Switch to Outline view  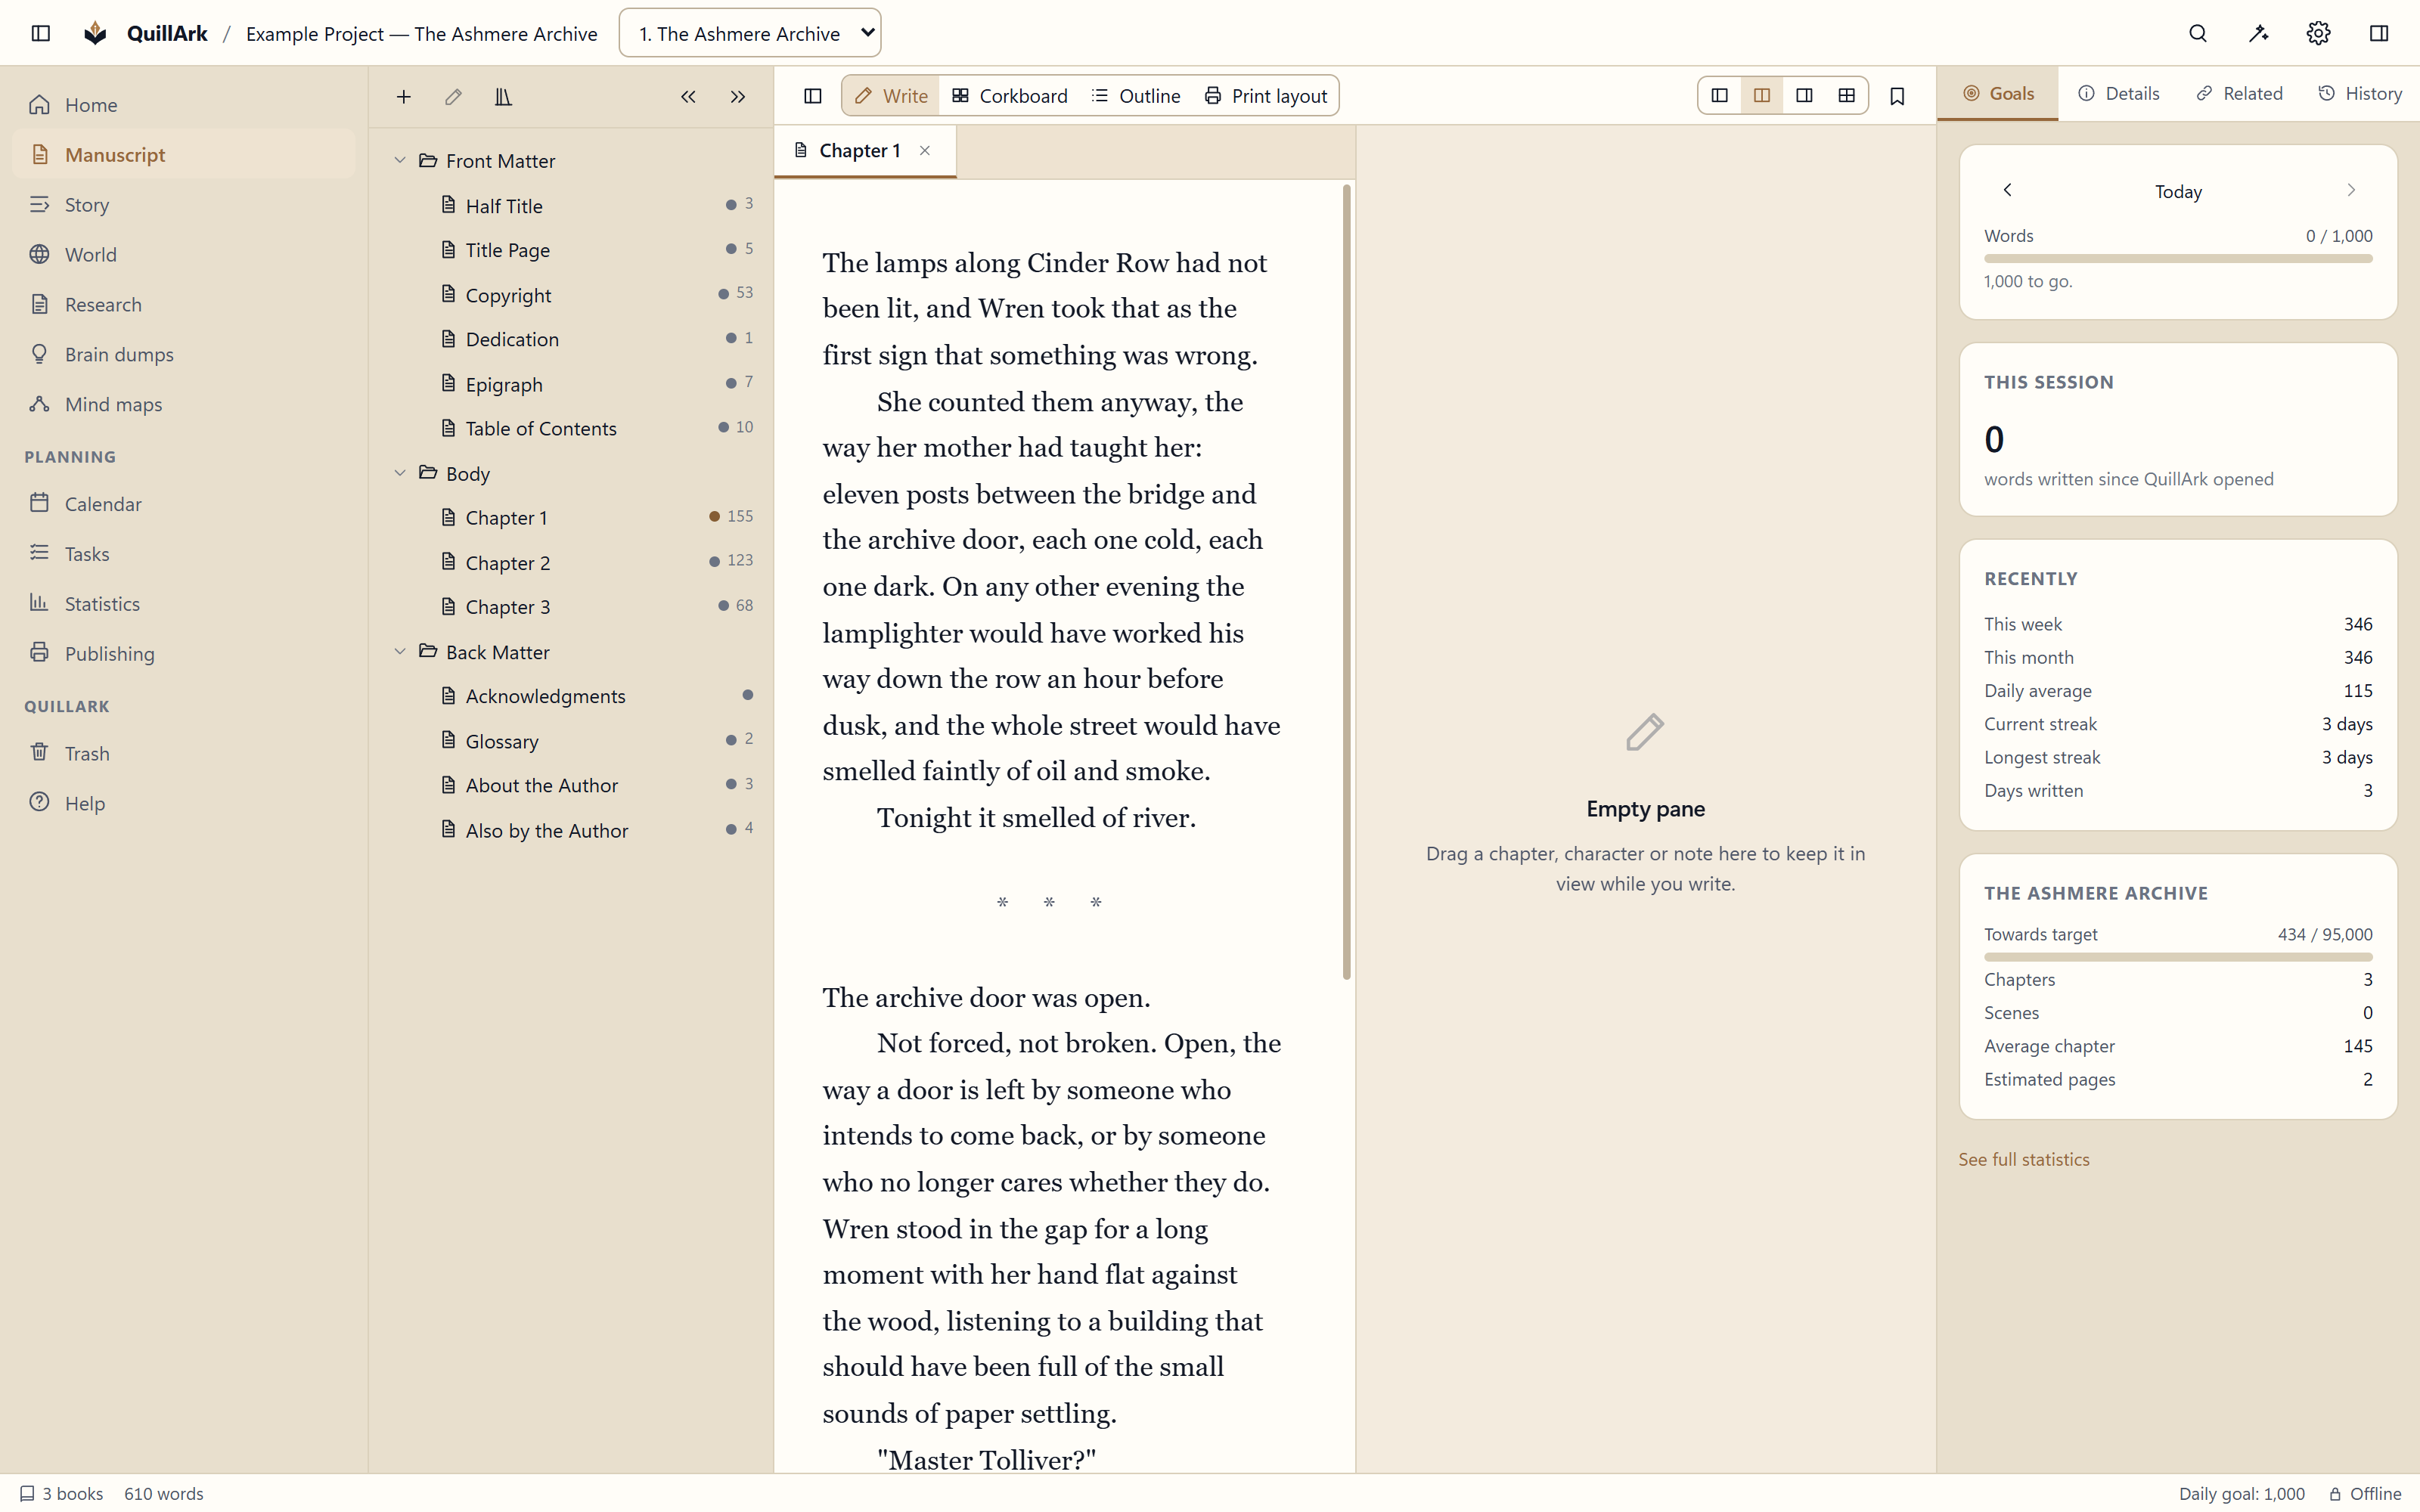point(1135,96)
